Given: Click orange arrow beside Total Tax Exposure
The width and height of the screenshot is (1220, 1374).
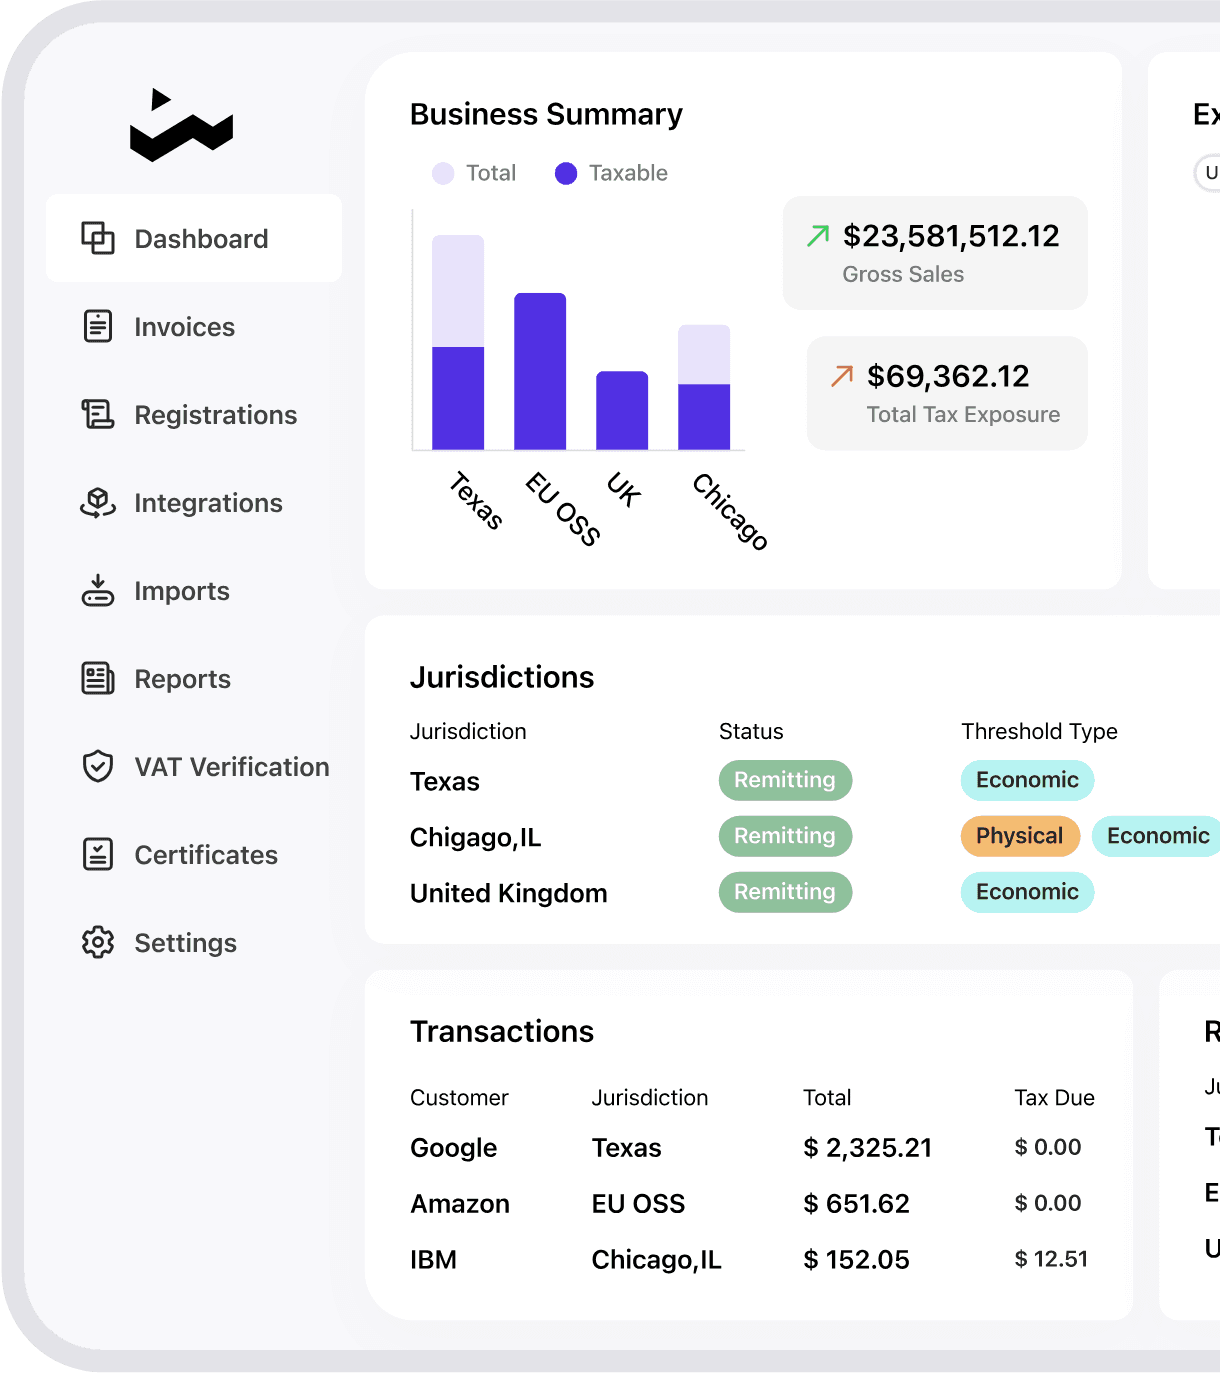Looking at the screenshot, I should pos(842,375).
